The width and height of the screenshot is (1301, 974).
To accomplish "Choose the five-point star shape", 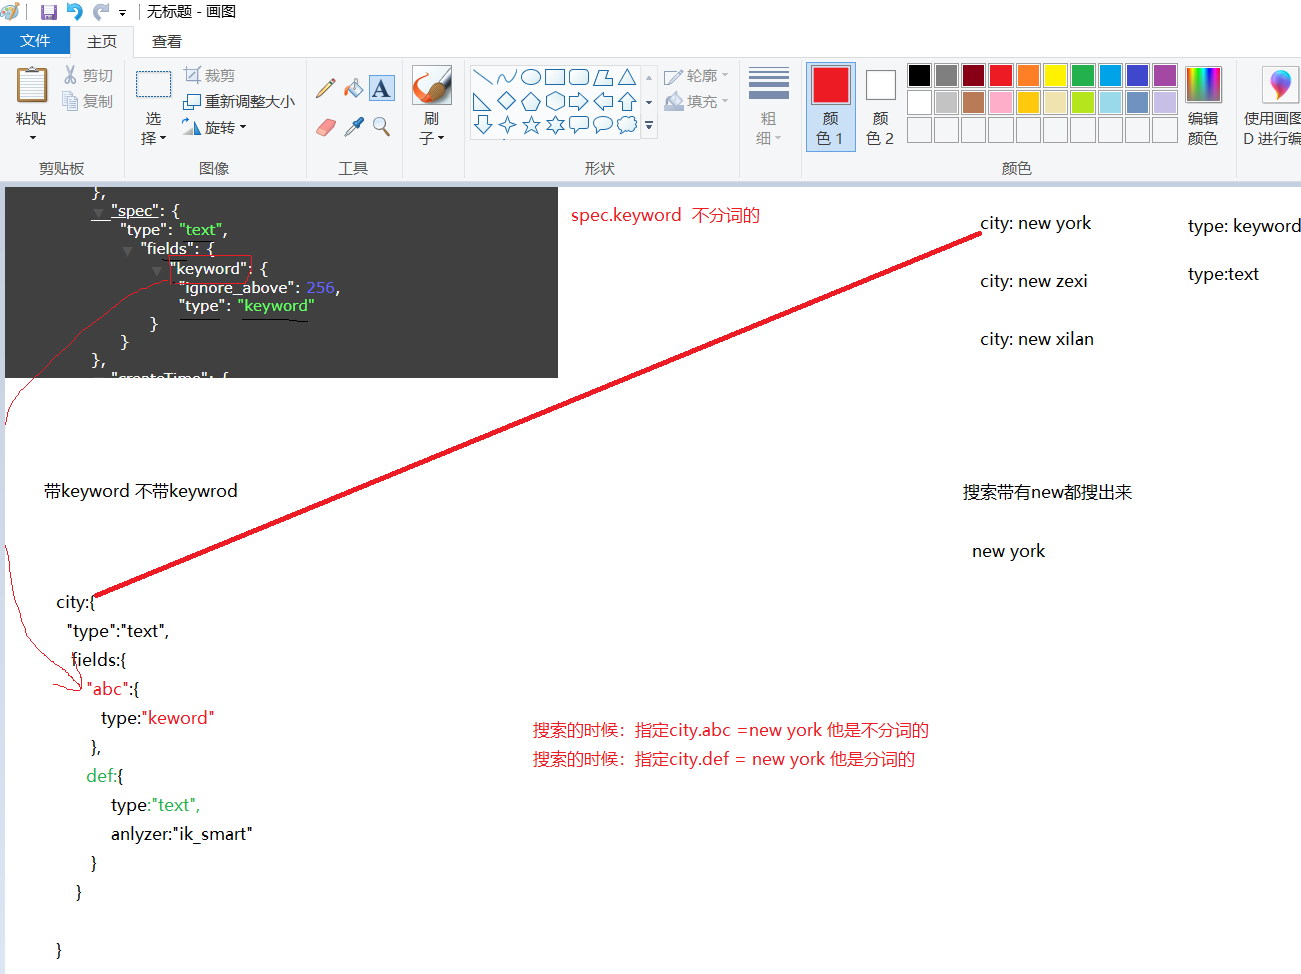I will click(531, 125).
